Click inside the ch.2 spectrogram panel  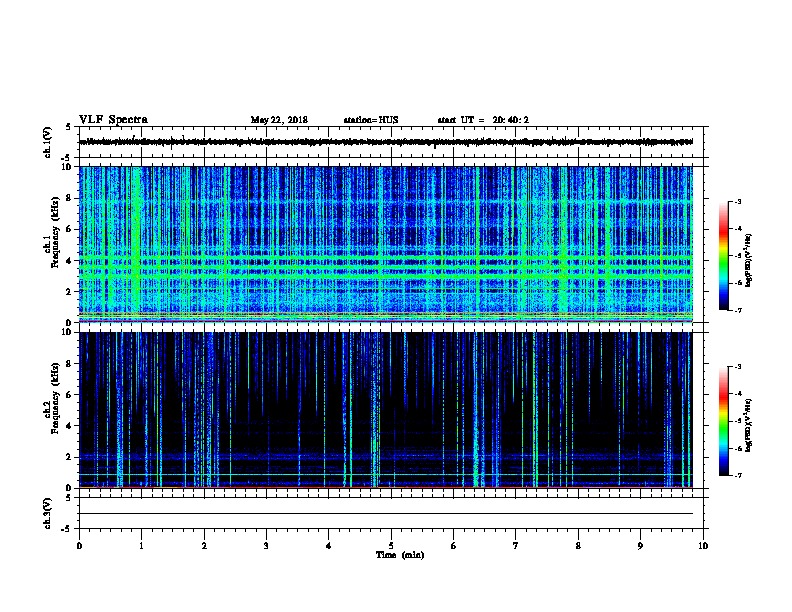coord(386,410)
